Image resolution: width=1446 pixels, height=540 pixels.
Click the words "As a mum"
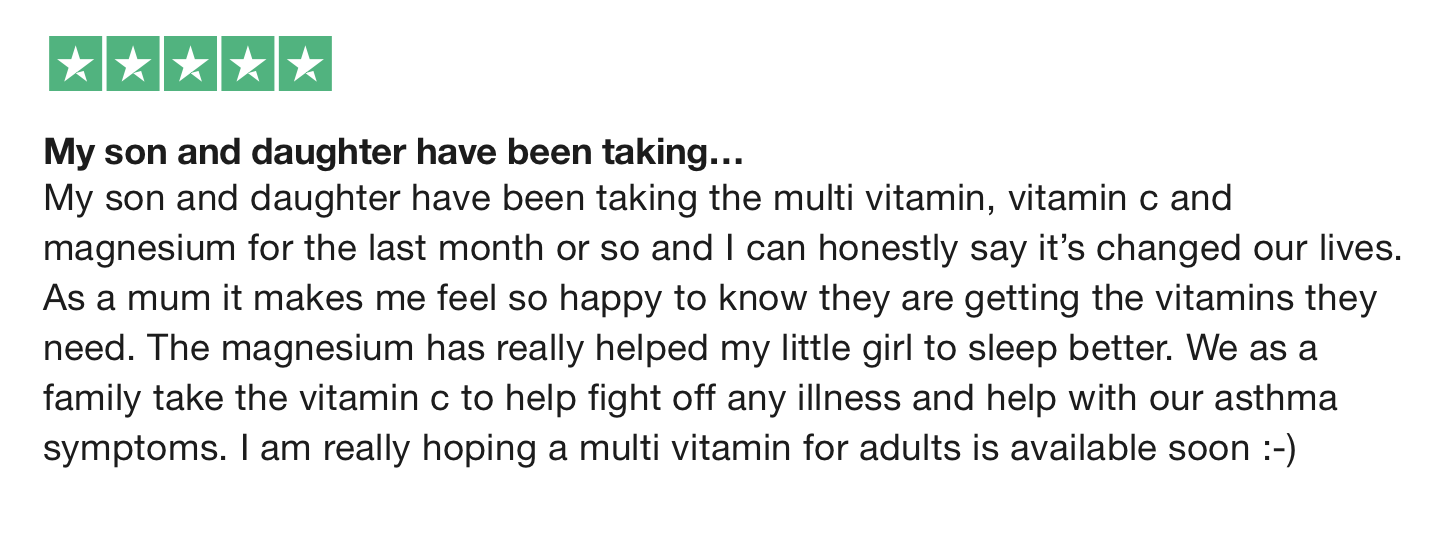point(112,299)
